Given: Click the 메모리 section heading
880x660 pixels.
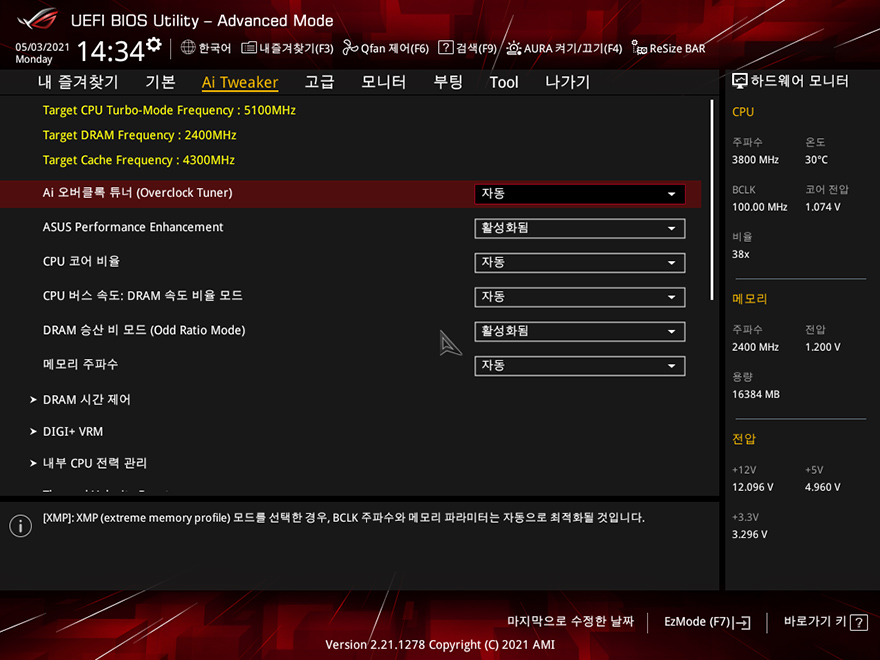Looking at the screenshot, I should 749,299.
